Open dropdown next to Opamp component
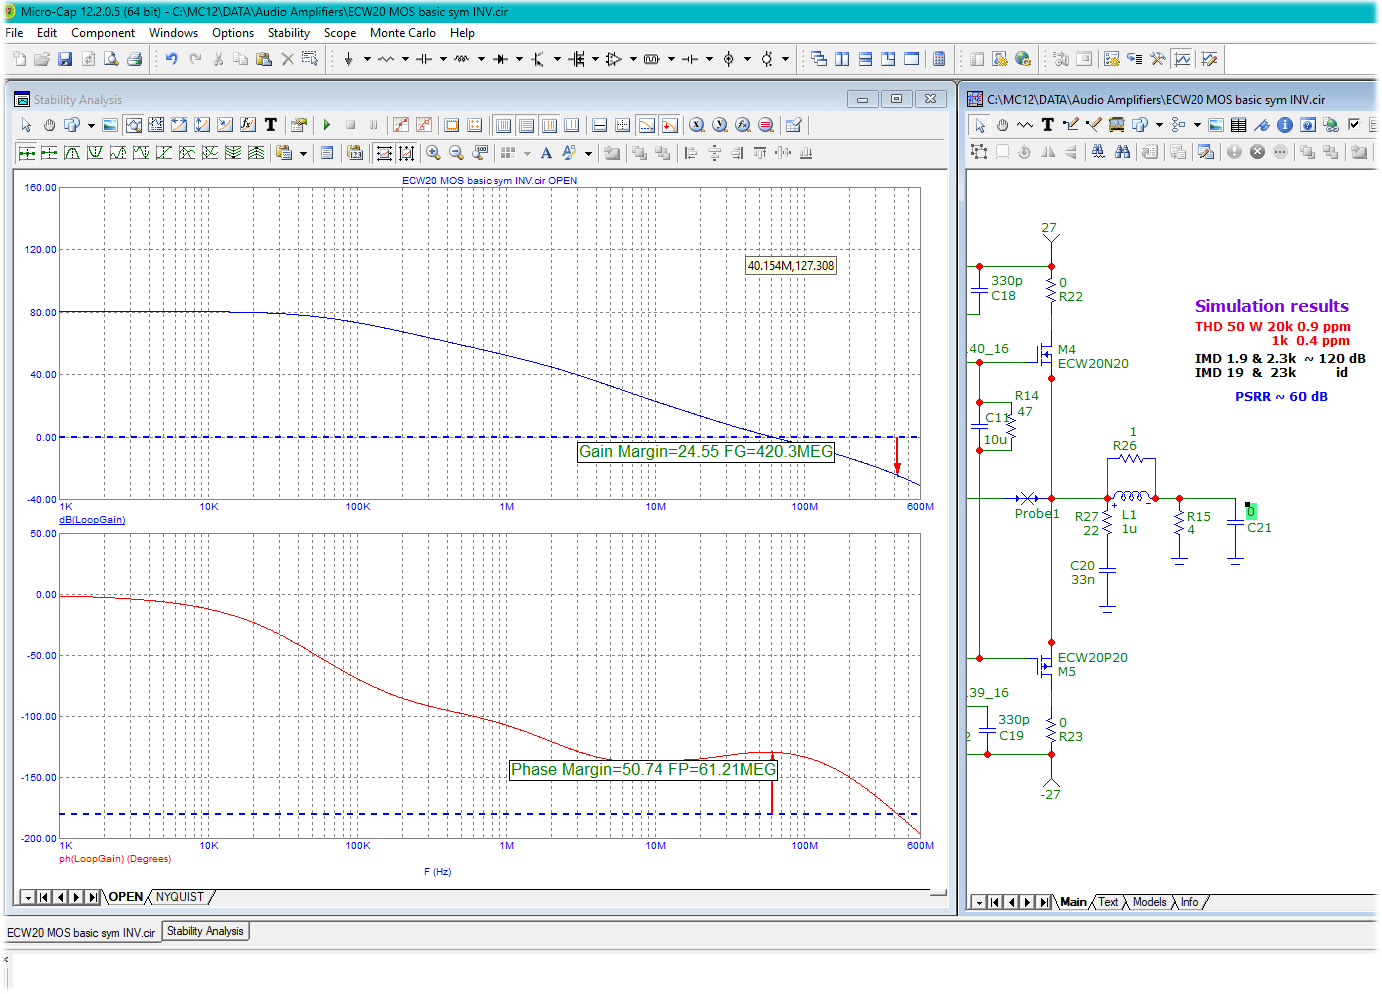 [x=633, y=59]
